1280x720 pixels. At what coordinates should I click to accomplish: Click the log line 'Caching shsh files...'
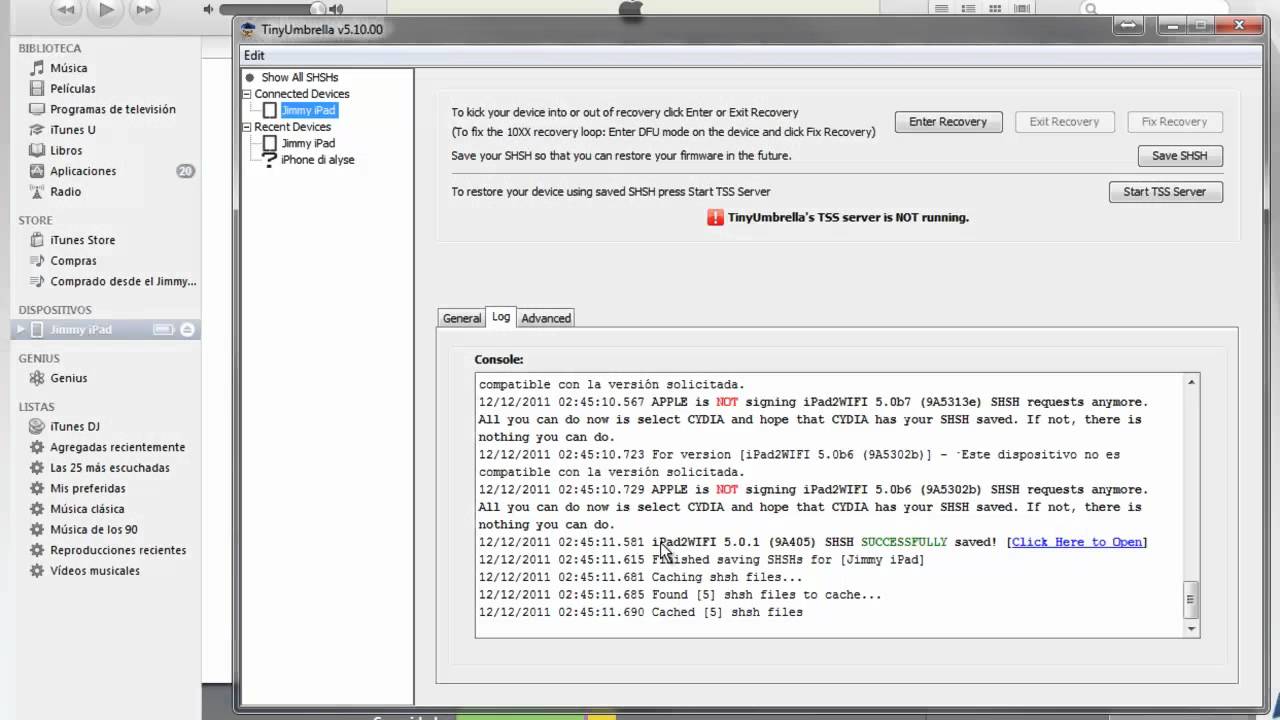point(640,577)
